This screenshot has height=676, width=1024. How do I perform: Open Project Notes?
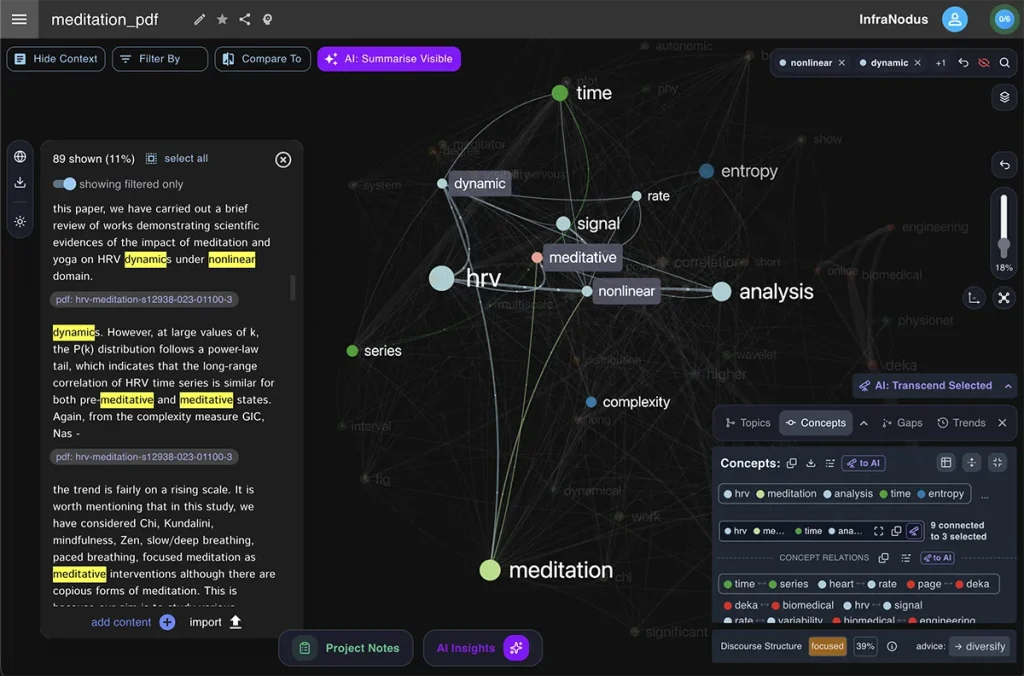346,648
